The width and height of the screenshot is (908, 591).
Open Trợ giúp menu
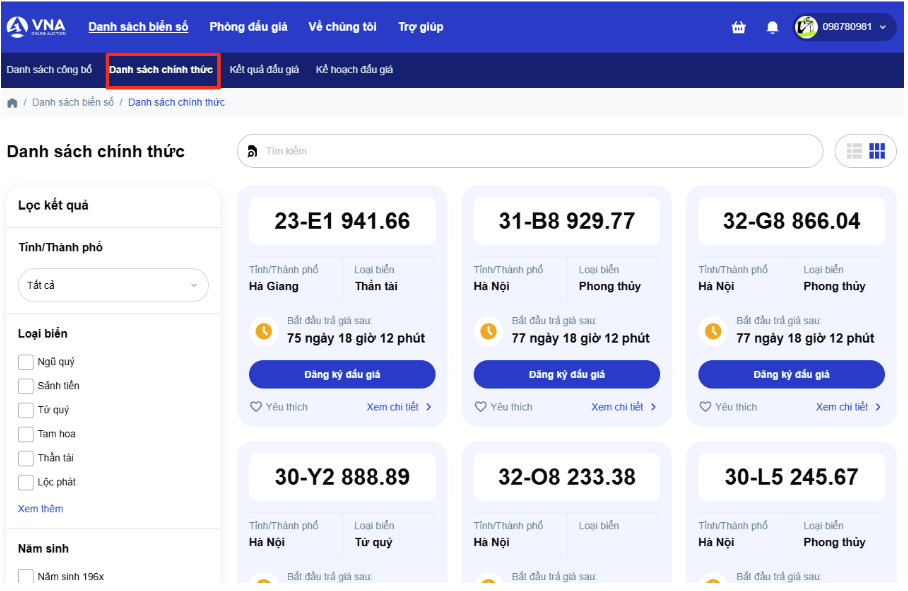click(x=420, y=27)
